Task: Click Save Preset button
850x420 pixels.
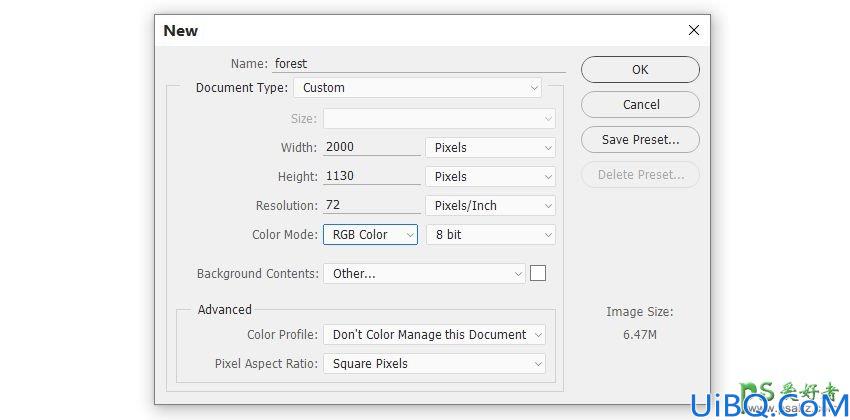Action: click(x=640, y=140)
